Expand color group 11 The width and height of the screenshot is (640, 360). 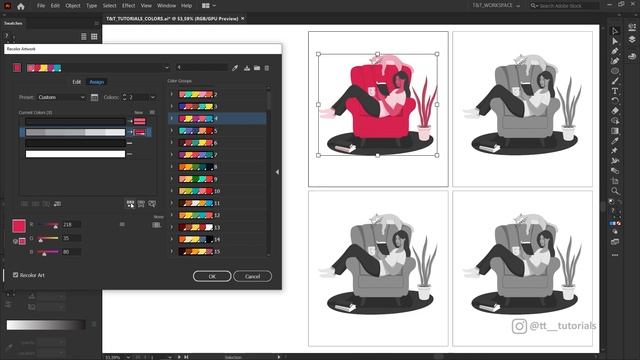[x=172, y=203]
